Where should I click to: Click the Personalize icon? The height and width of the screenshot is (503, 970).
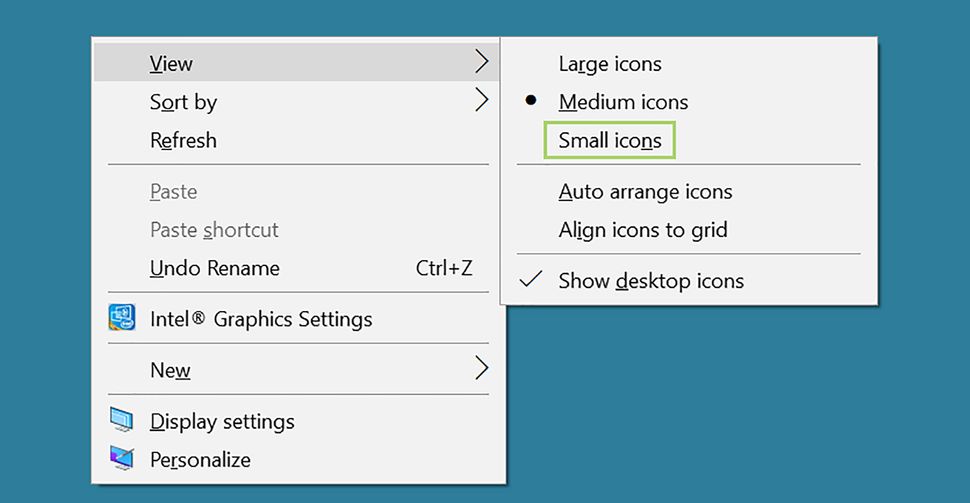point(121,458)
